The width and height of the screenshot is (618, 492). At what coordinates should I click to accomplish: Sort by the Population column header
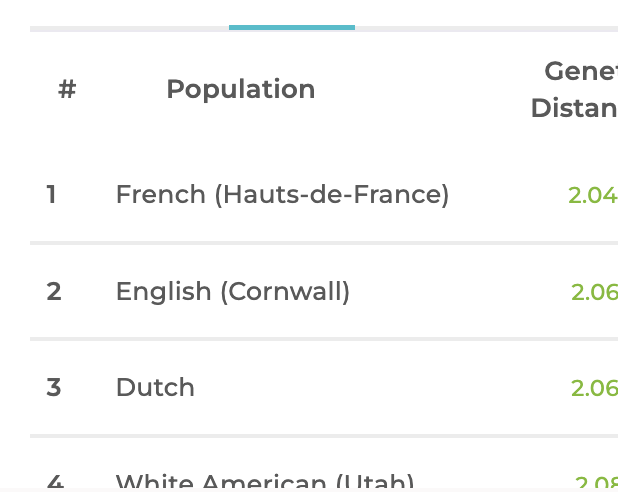[x=240, y=89]
